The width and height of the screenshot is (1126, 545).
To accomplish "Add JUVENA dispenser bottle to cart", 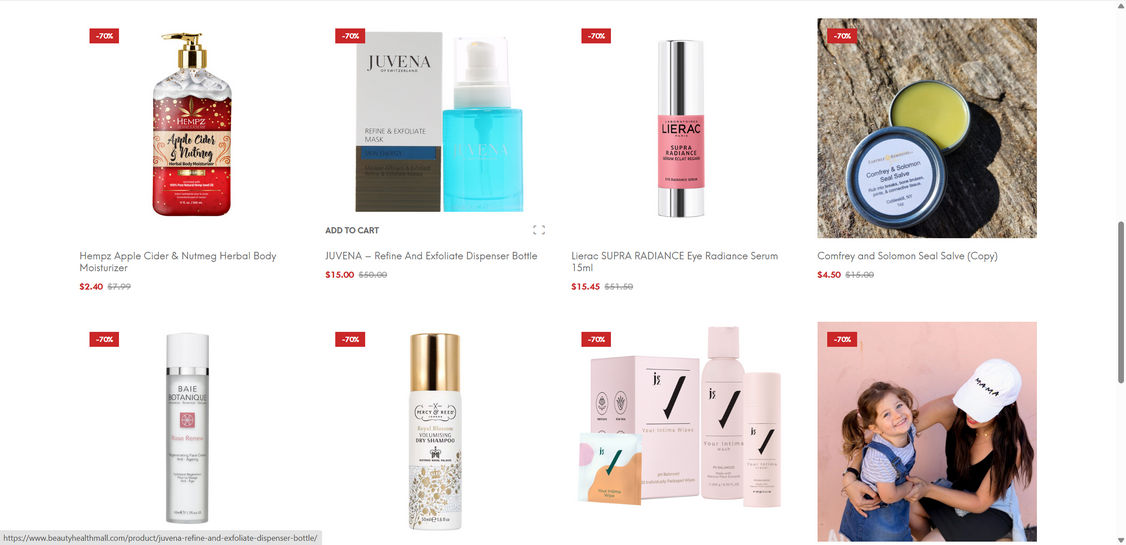I will (x=352, y=230).
